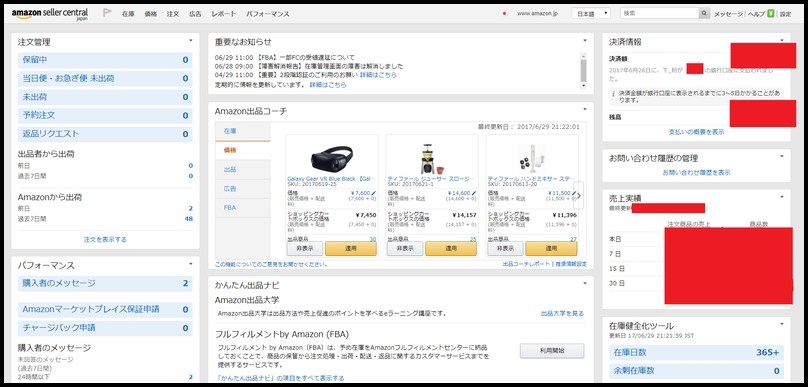Open the パフォーマンス top menu
808x387 pixels.
(x=267, y=14)
